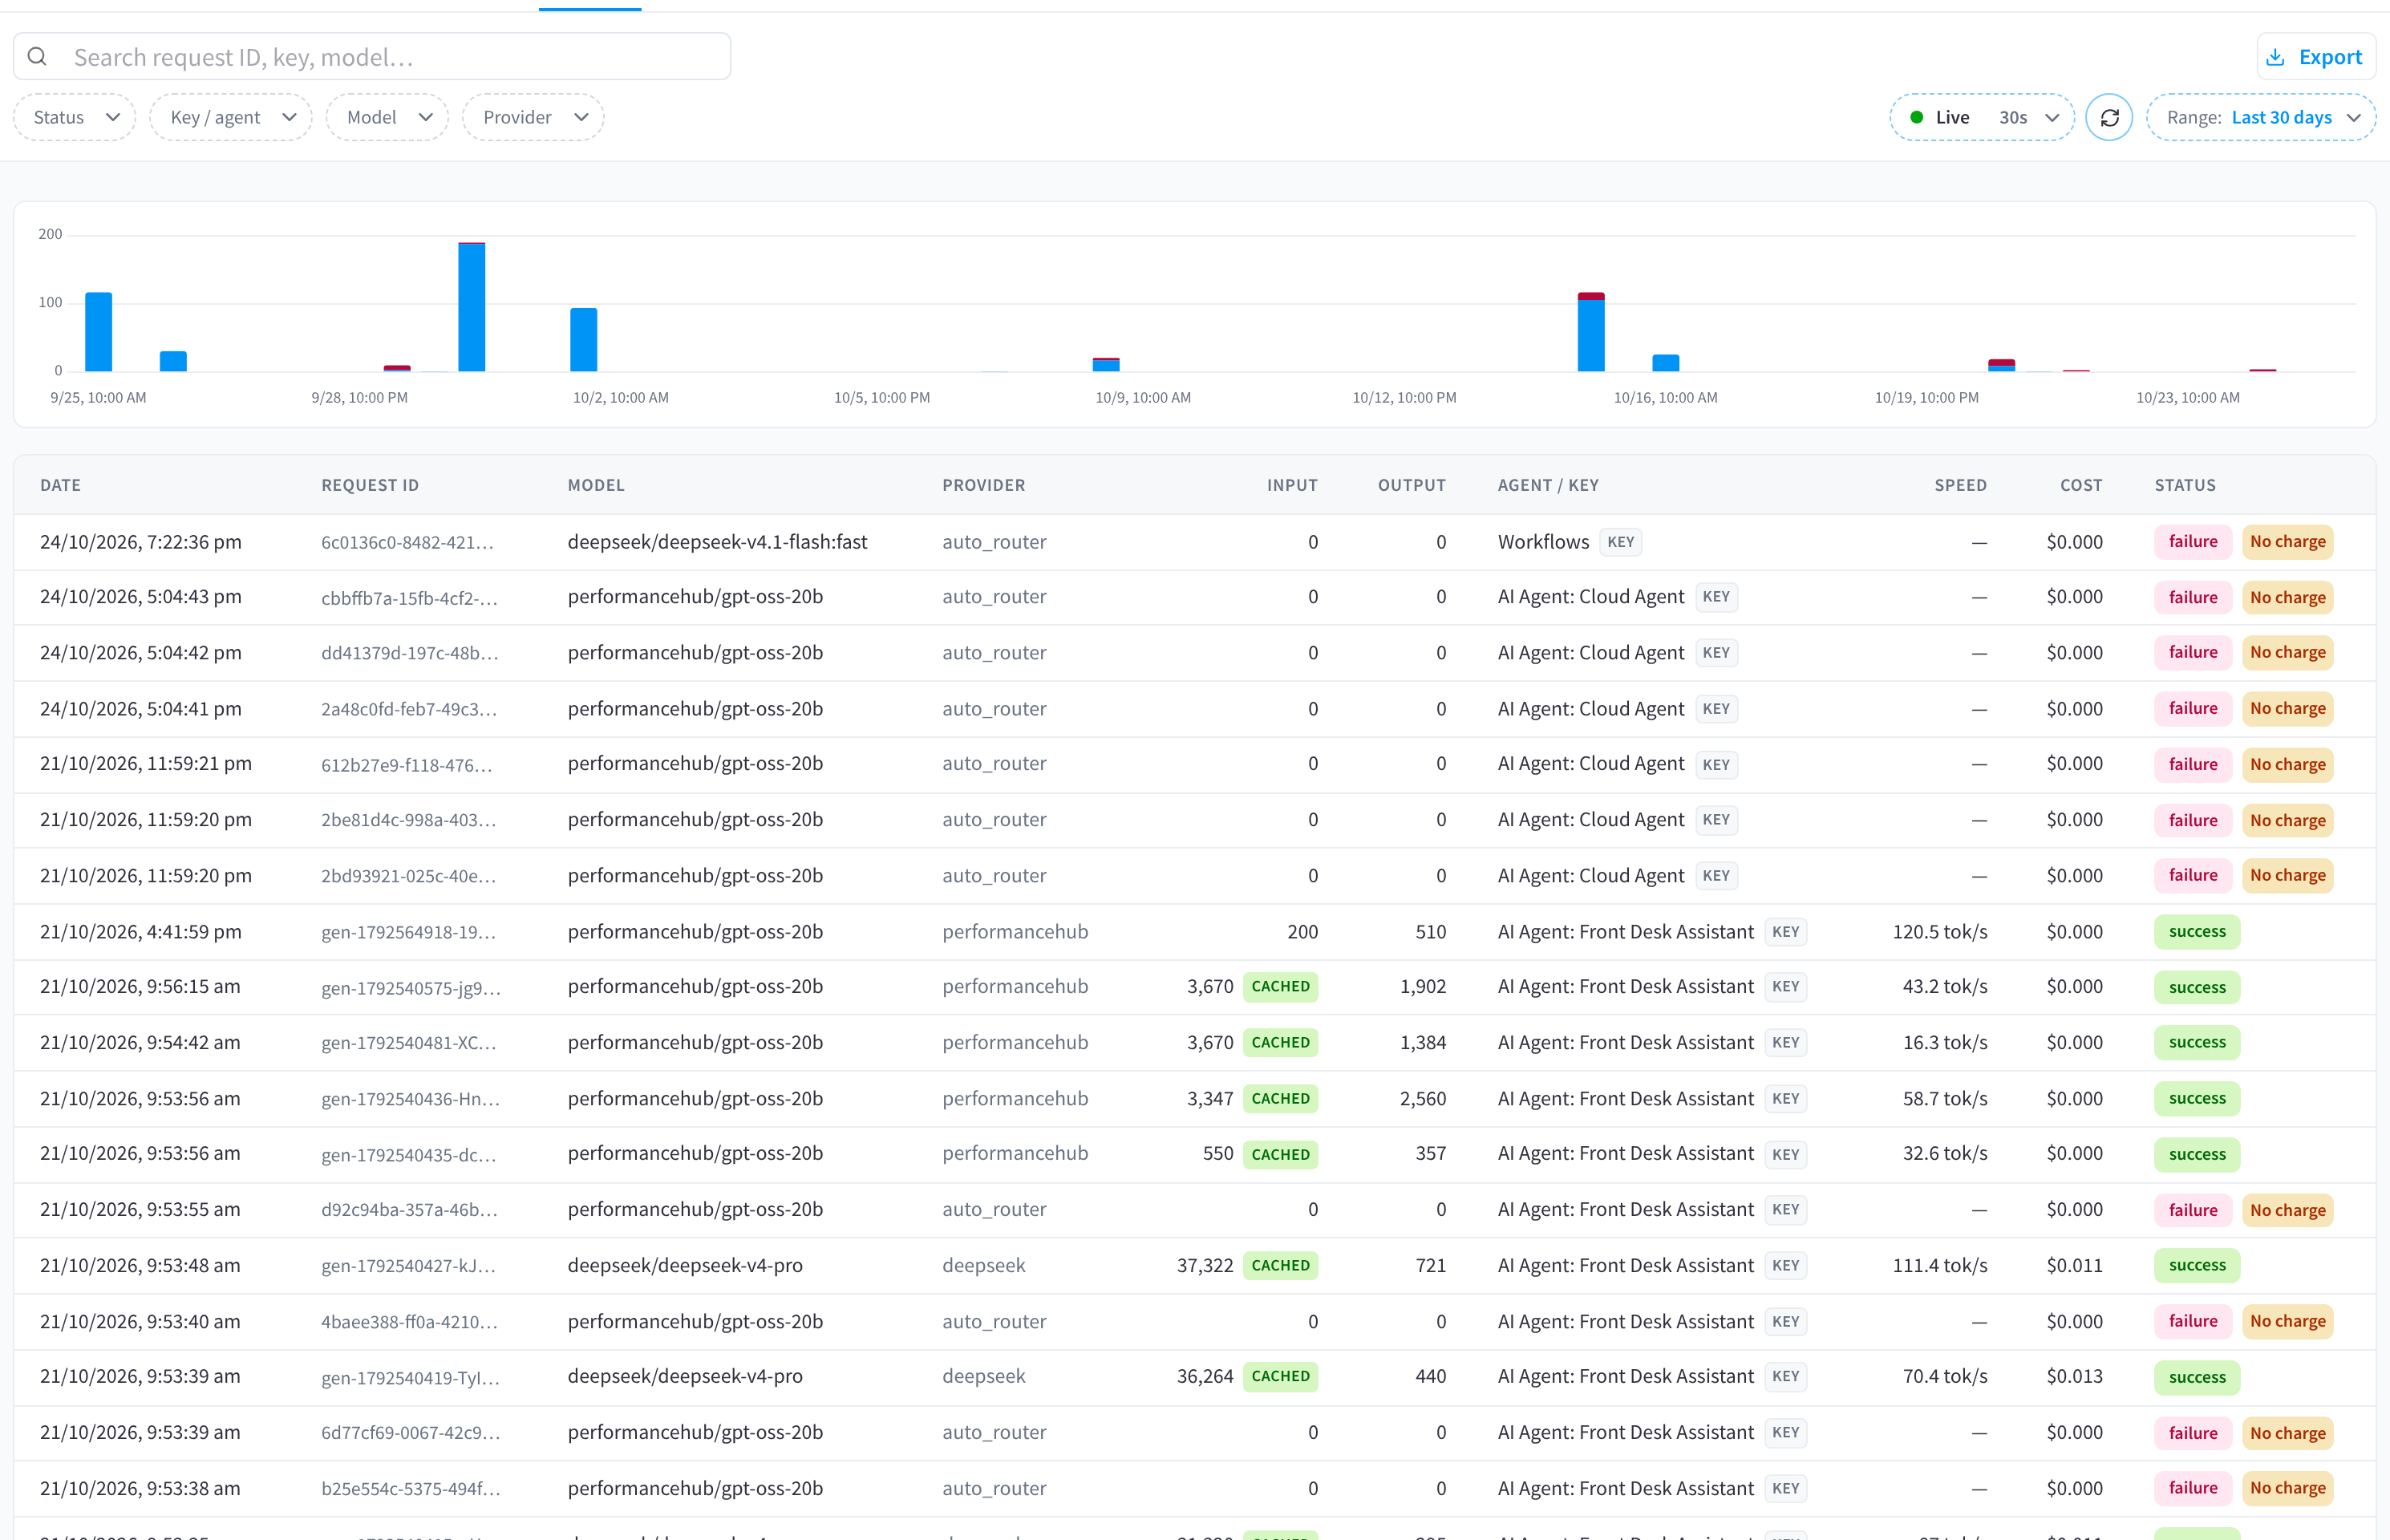
Task: Click model deepseek/deepseek-v4.1-flash:fast
Action: click(717, 542)
